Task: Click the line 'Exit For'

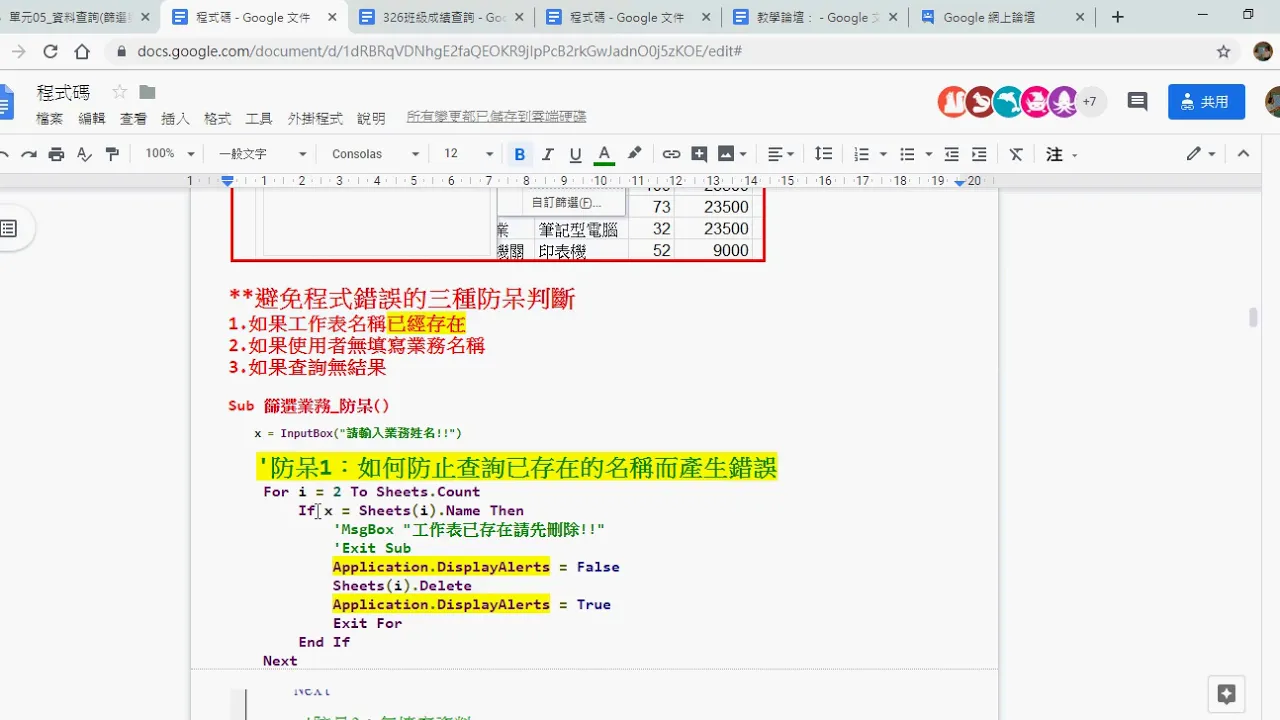Action: 367,623
